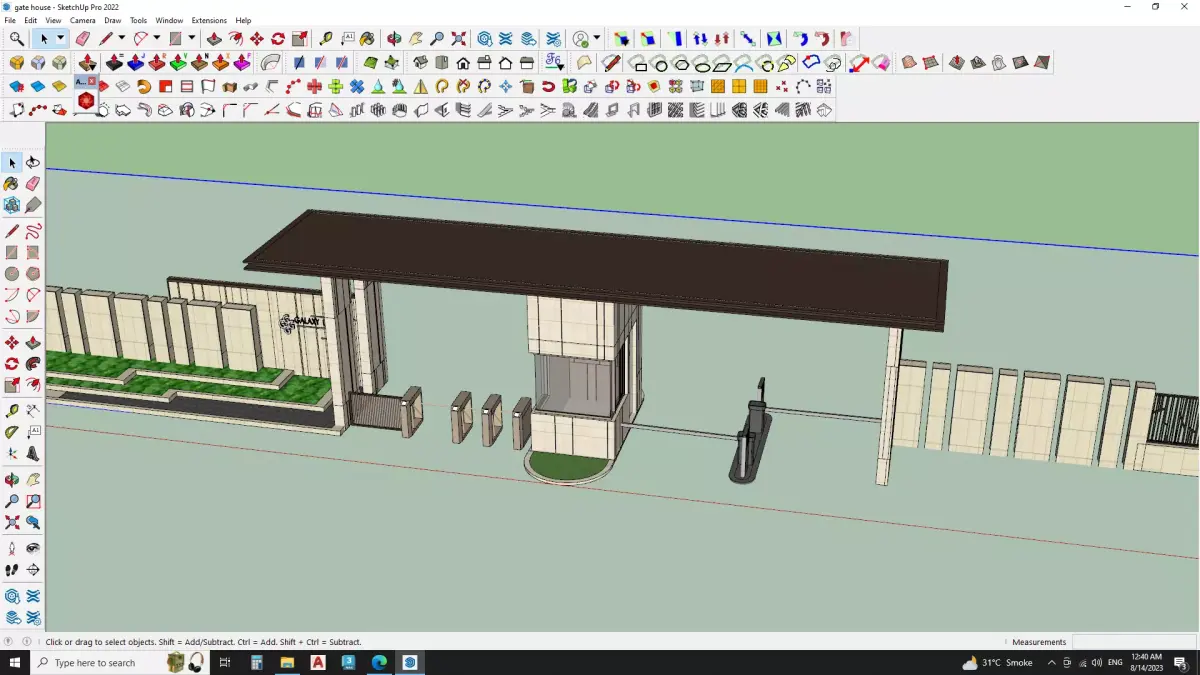Click the ENG language indicator
Image resolution: width=1200 pixels, height=675 pixels.
click(1115, 662)
